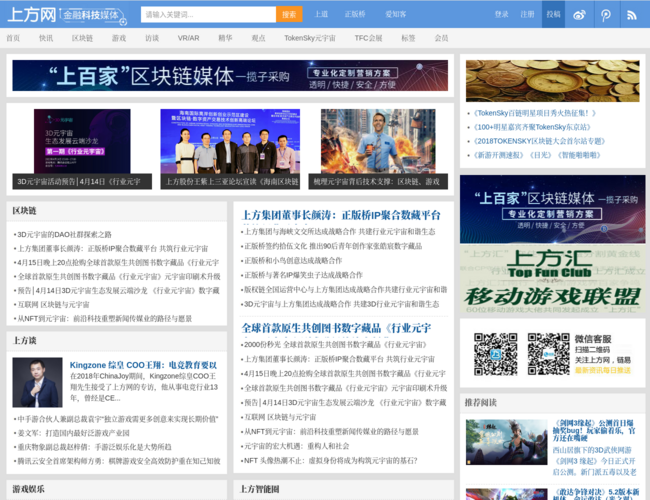Focus the keyword search input field
The width and height of the screenshot is (650, 500).
pos(208,14)
